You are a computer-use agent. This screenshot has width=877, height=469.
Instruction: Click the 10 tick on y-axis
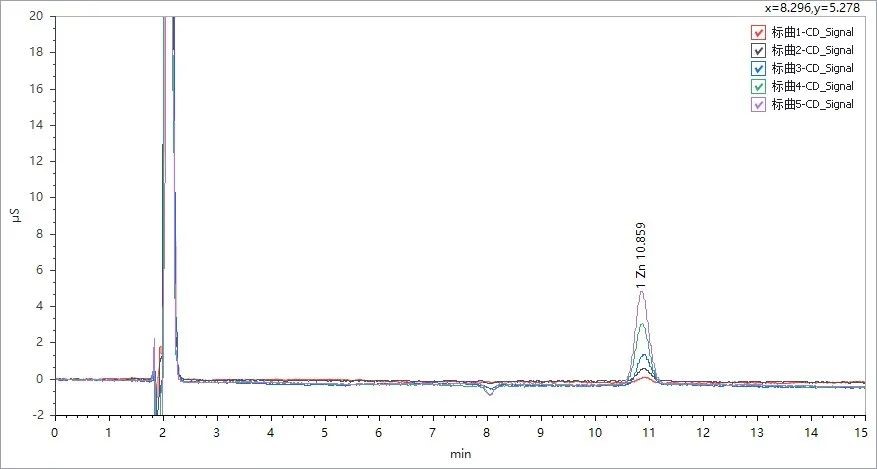pos(36,197)
